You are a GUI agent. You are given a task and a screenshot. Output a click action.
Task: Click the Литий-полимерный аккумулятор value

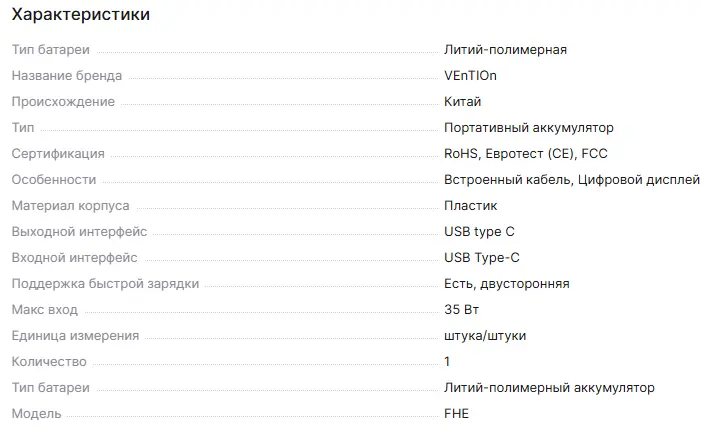pyautogui.click(x=549, y=388)
